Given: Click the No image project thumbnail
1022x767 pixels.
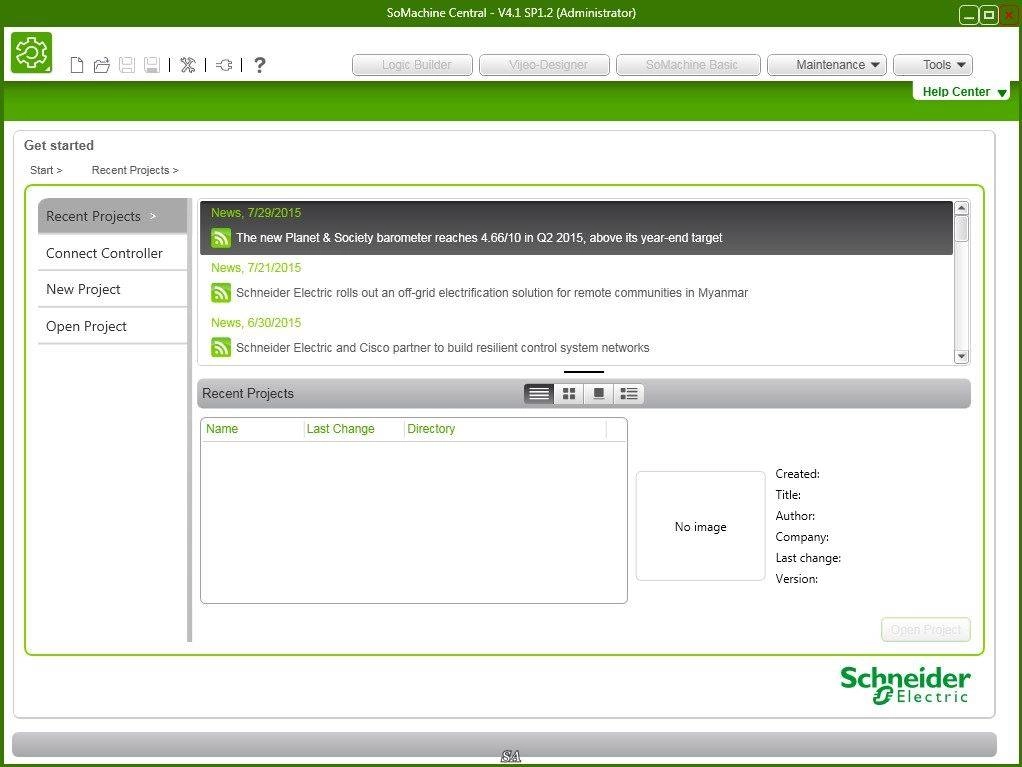Looking at the screenshot, I should [x=701, y=526].
